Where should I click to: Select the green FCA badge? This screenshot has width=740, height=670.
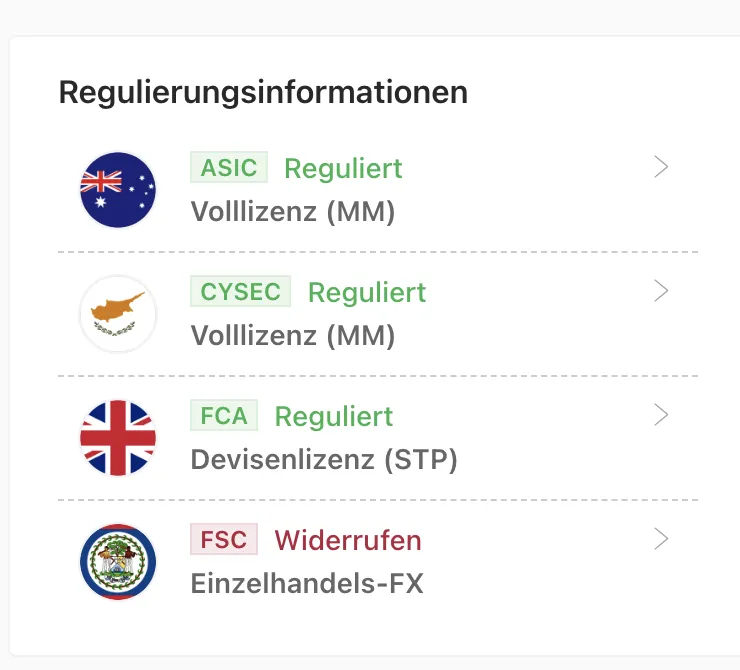[x=224, y=415]
